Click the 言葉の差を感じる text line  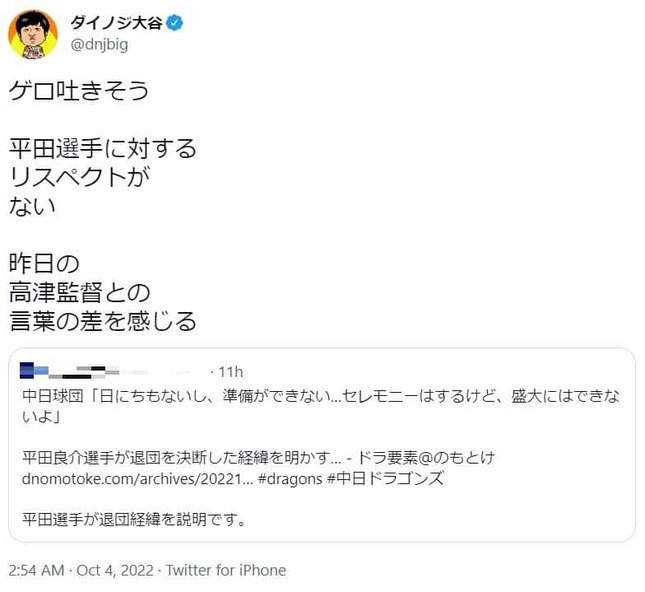pyautogui.click(x=102, y=321)
